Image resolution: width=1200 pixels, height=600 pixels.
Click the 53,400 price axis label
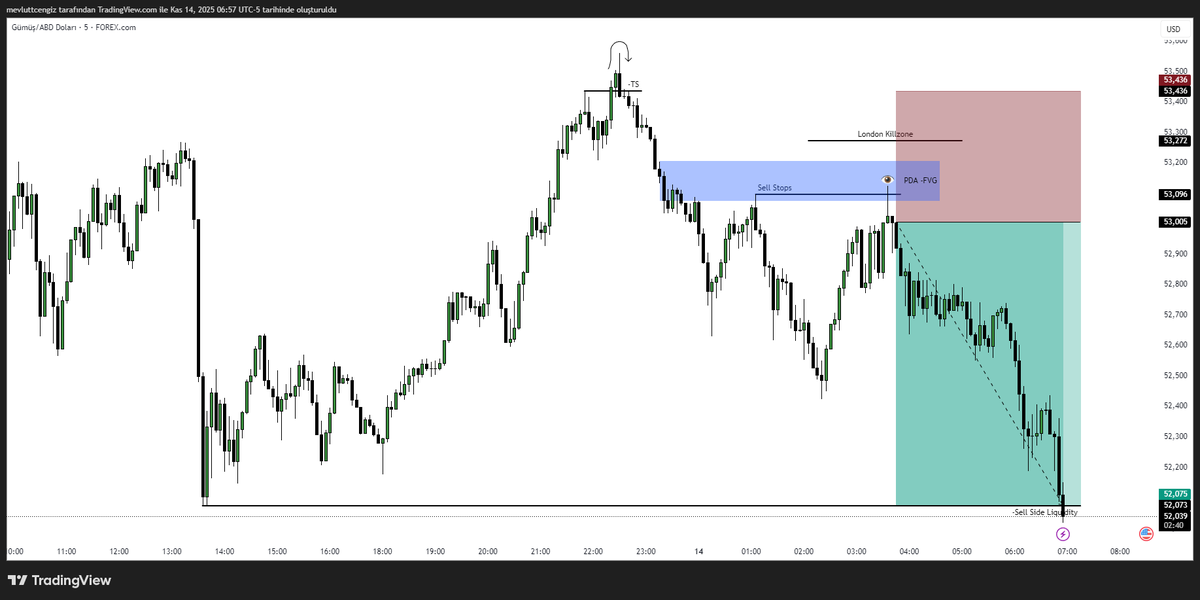pyautogui.click(x=1174, y=102)
